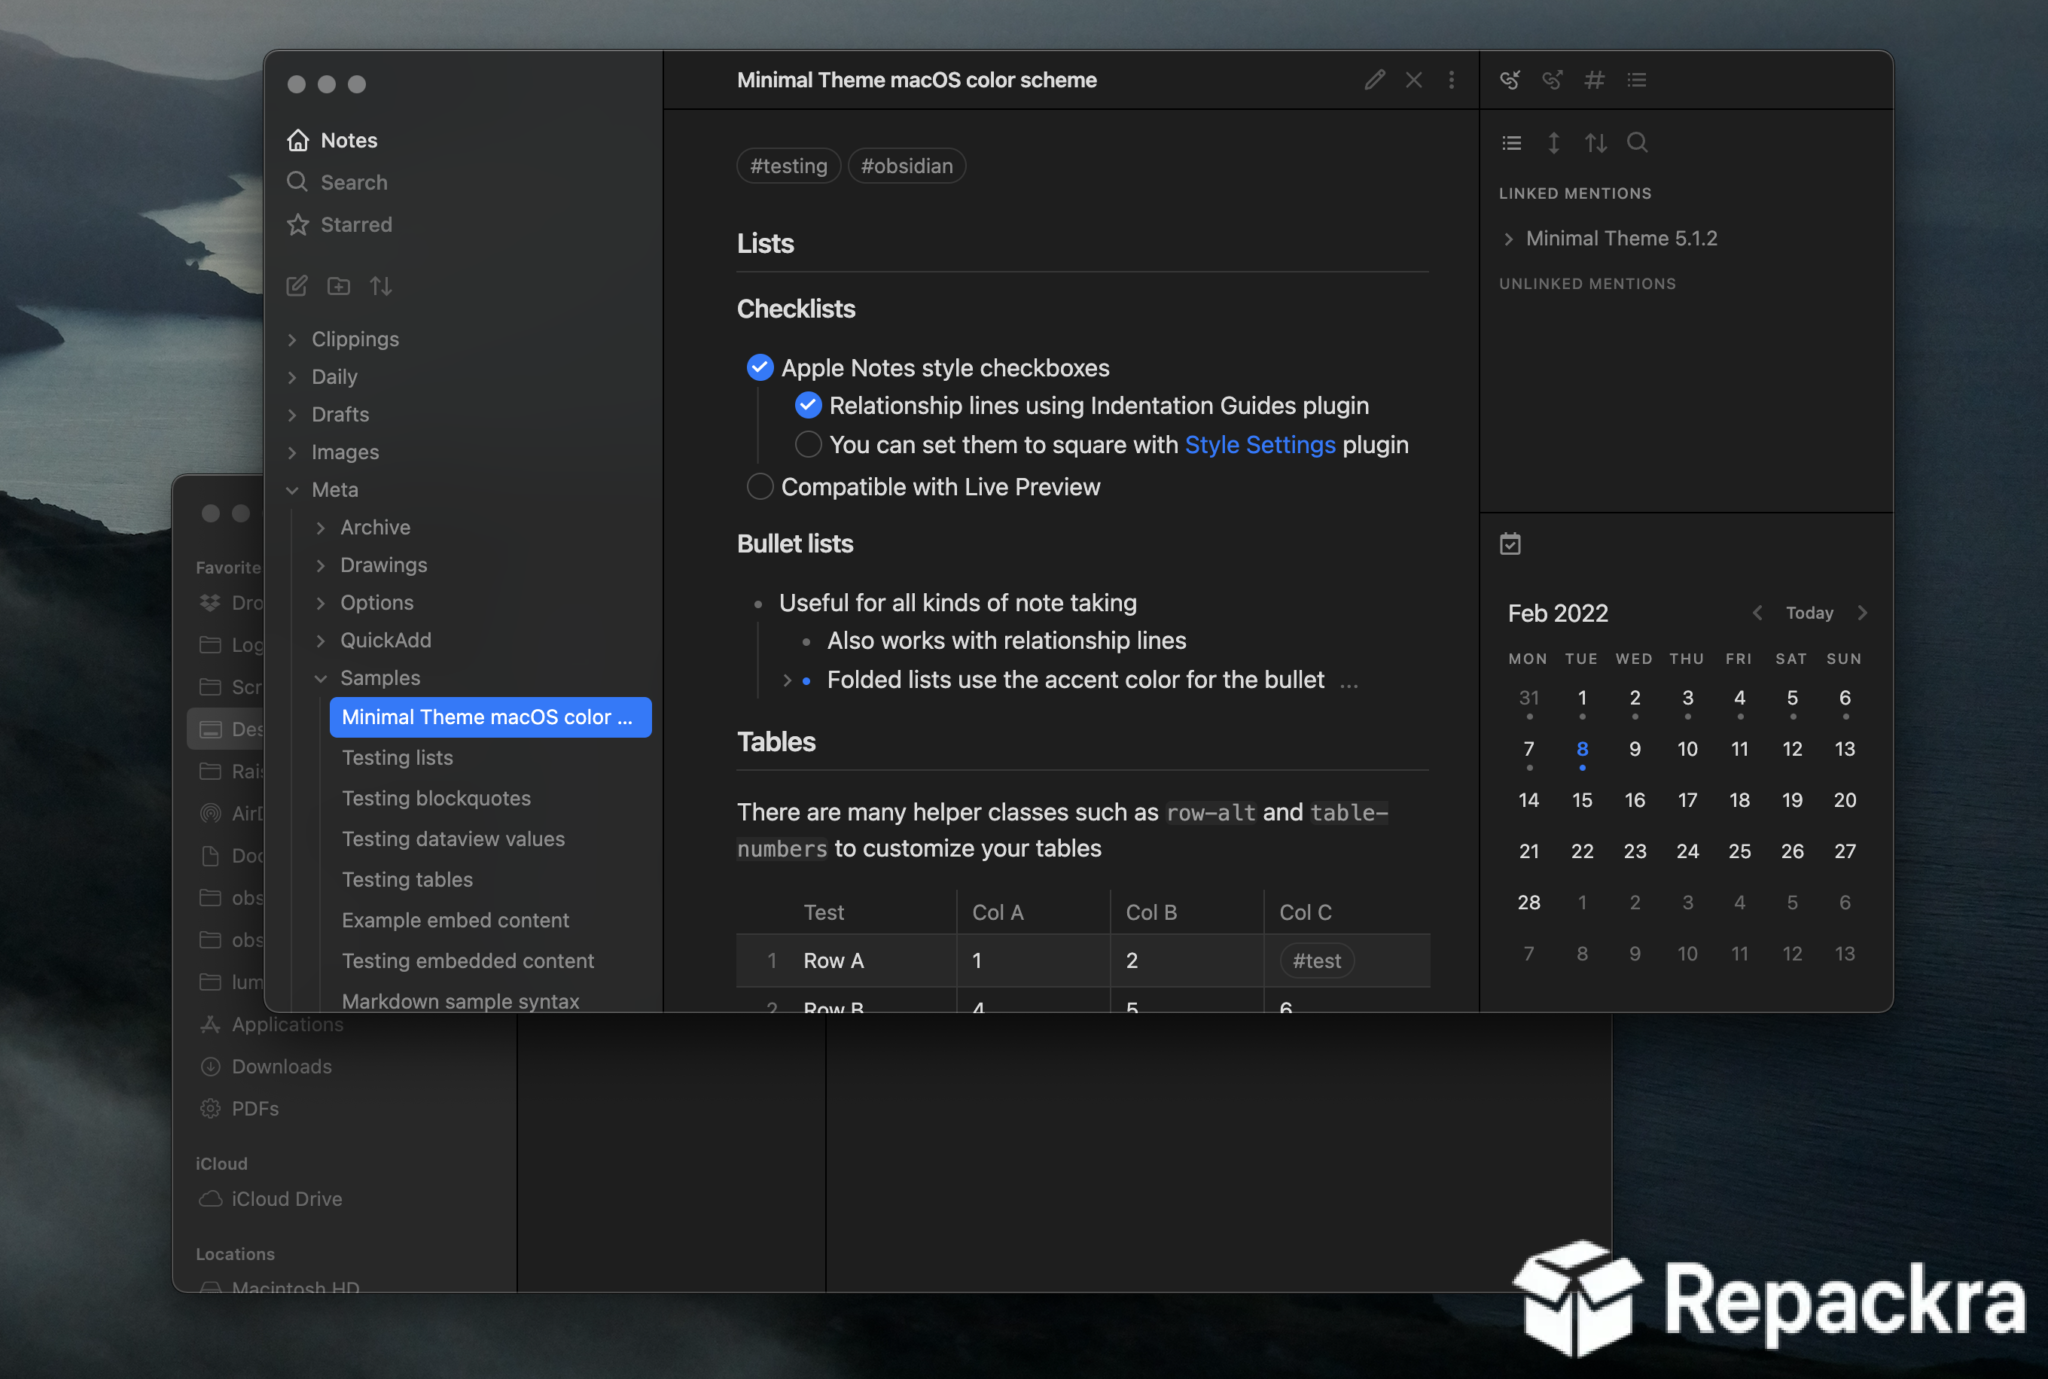Image resolution: width=2048 pixels, height=1379 pixels.
Task: Toggle show more context in backlinks
Action: [1554, 143]
